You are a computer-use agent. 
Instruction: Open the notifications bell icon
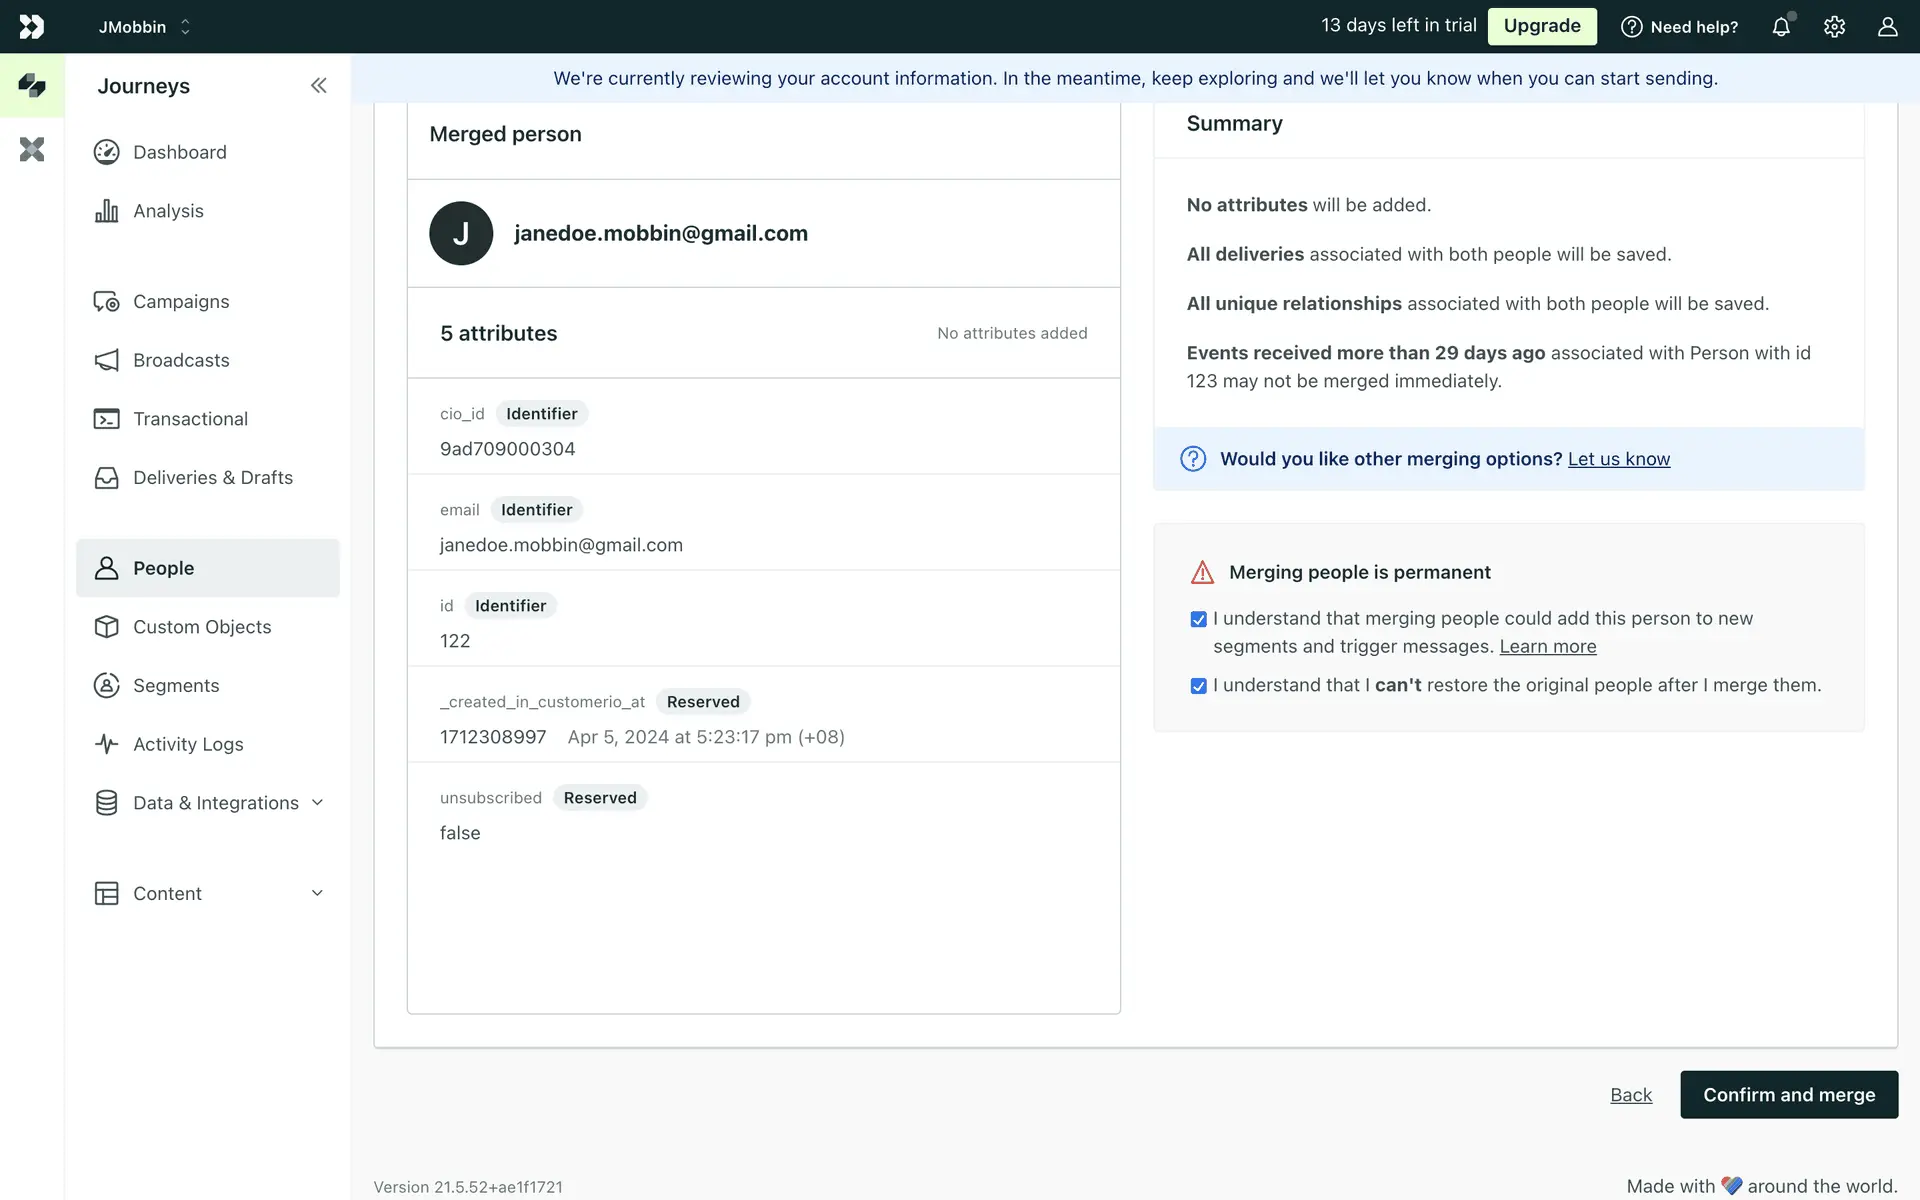(1781, 27)
